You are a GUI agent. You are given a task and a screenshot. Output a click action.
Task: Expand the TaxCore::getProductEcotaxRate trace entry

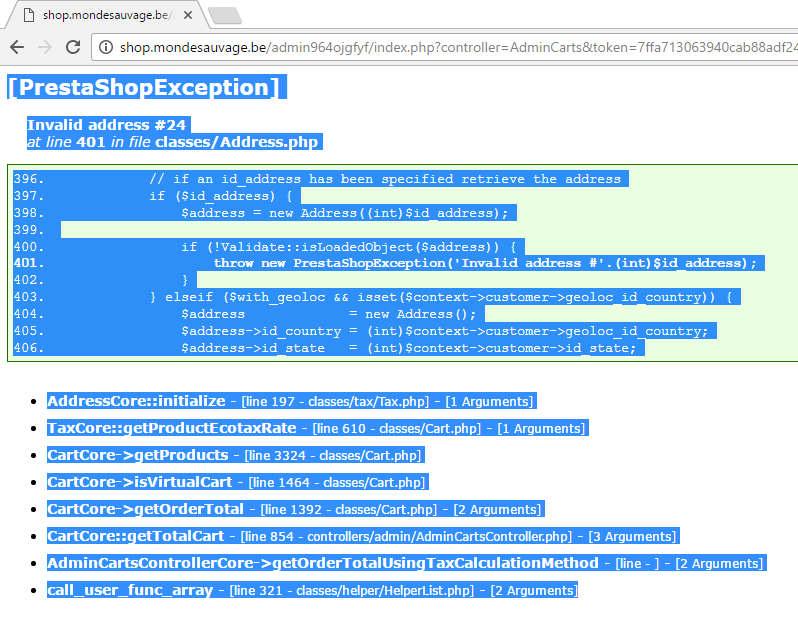172,428
